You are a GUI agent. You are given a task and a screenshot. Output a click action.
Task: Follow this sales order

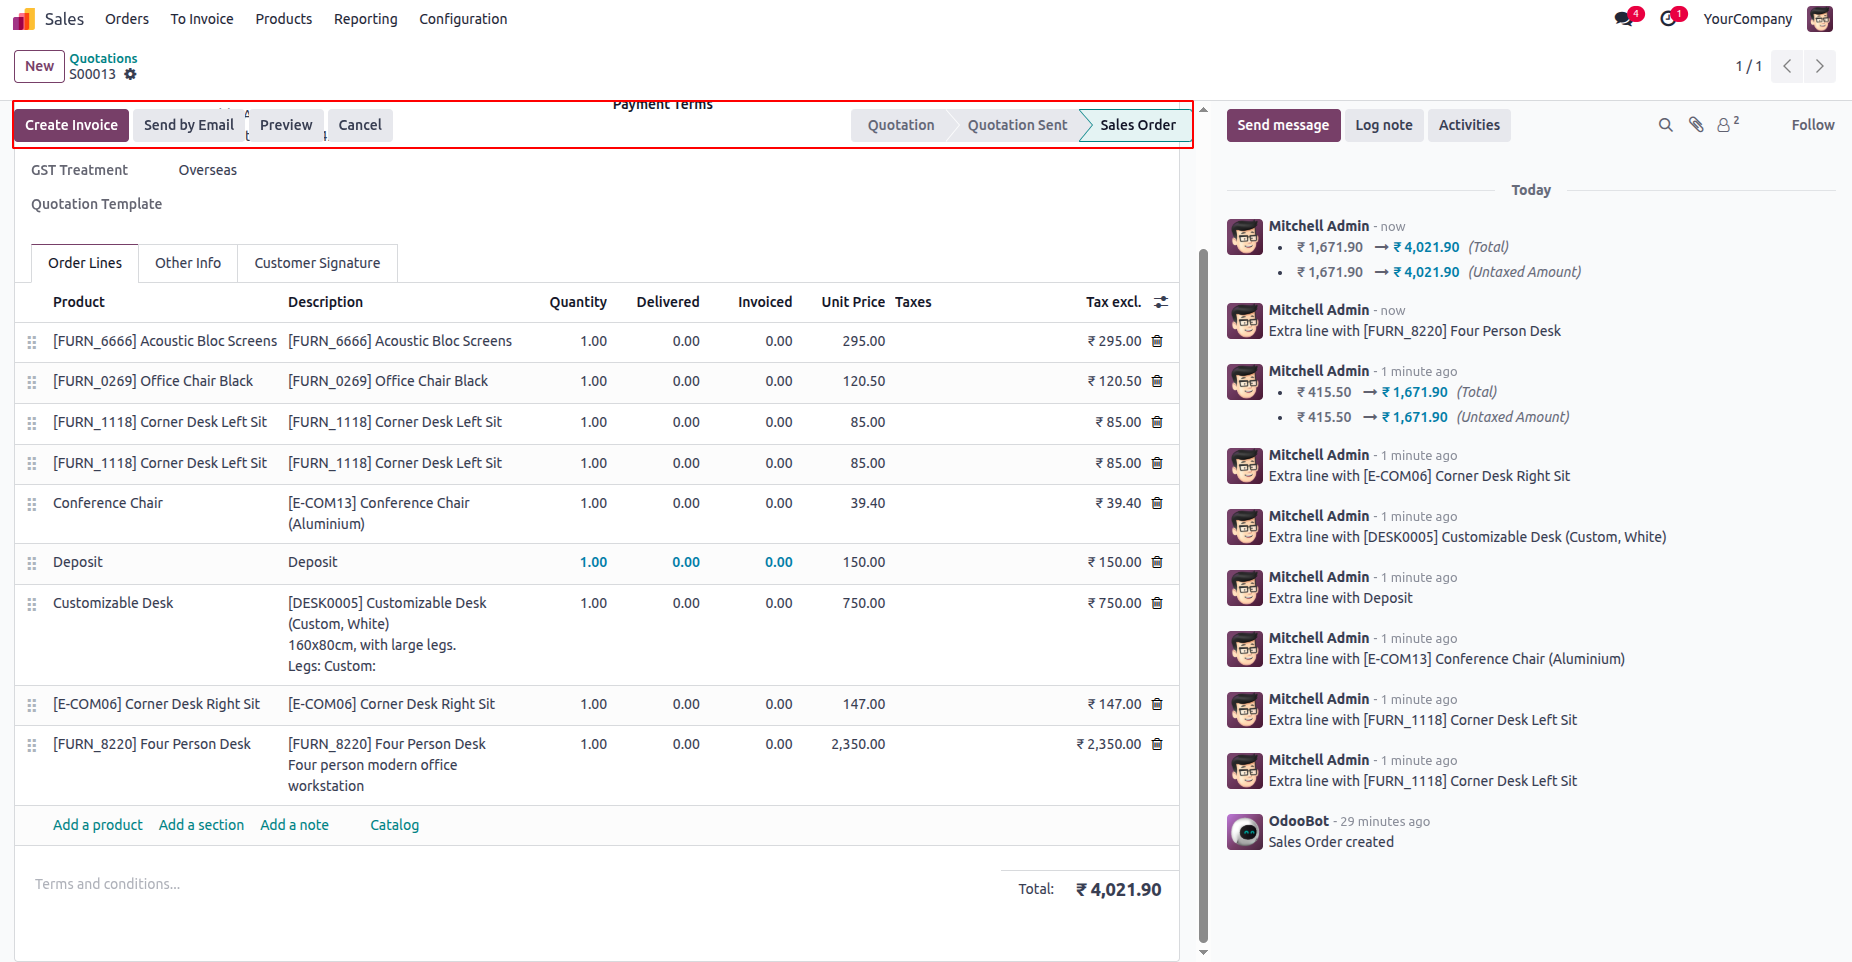[1813, 125]
